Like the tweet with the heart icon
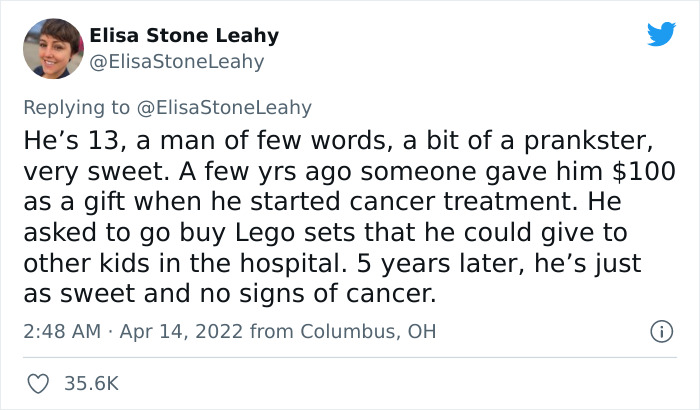The width and height of the screenshot is (700, 410). click(35, 382)
